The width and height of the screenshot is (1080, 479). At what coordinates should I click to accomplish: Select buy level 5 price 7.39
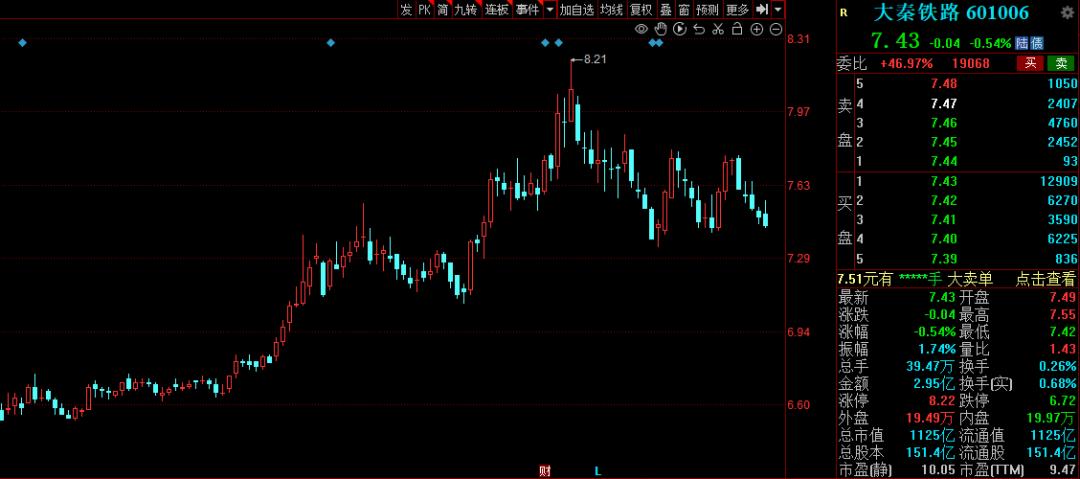click(944, 258)
